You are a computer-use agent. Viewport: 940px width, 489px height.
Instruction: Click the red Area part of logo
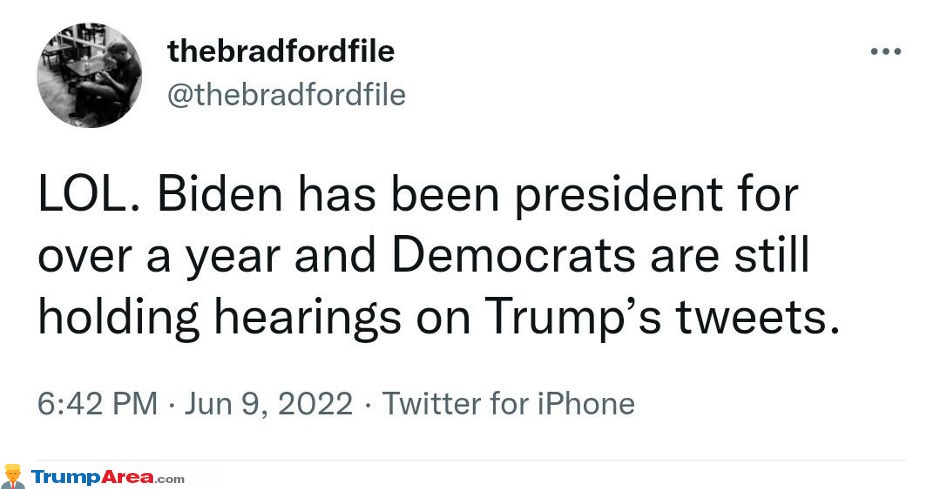[126, 478]
